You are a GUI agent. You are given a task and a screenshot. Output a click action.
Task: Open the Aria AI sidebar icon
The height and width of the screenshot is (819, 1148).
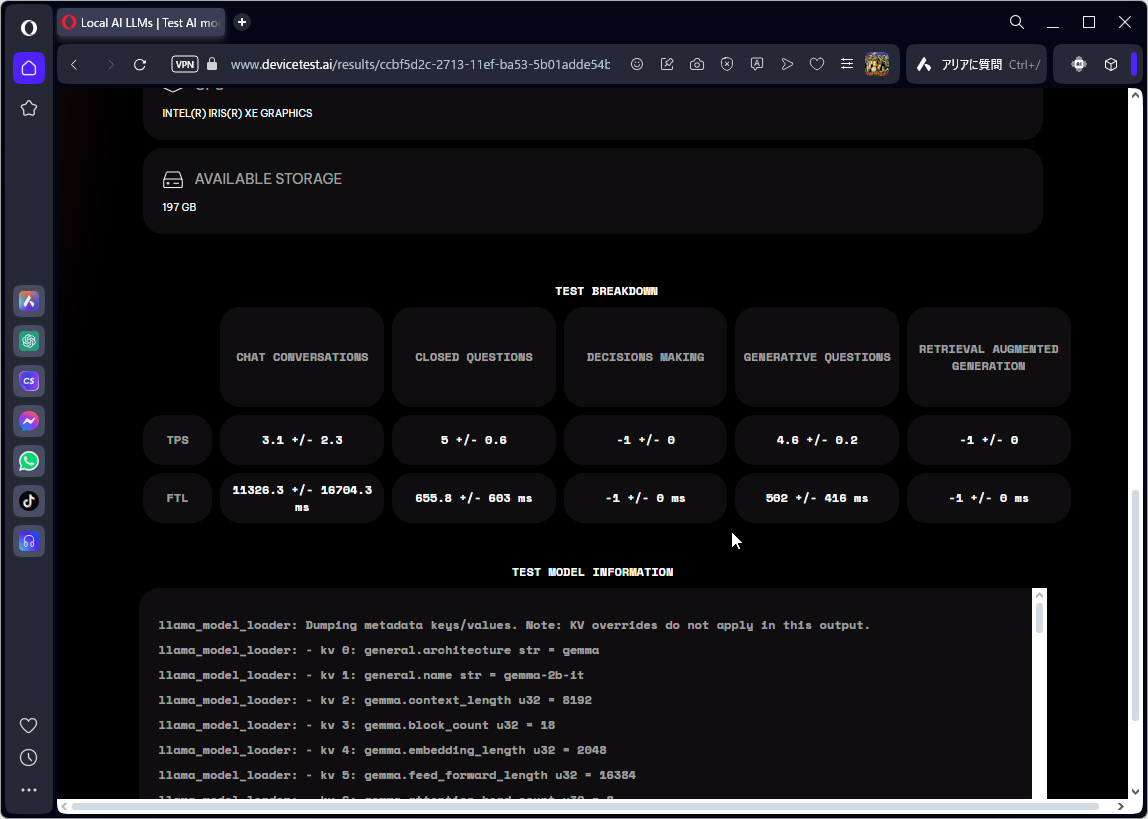pos(28,301)
